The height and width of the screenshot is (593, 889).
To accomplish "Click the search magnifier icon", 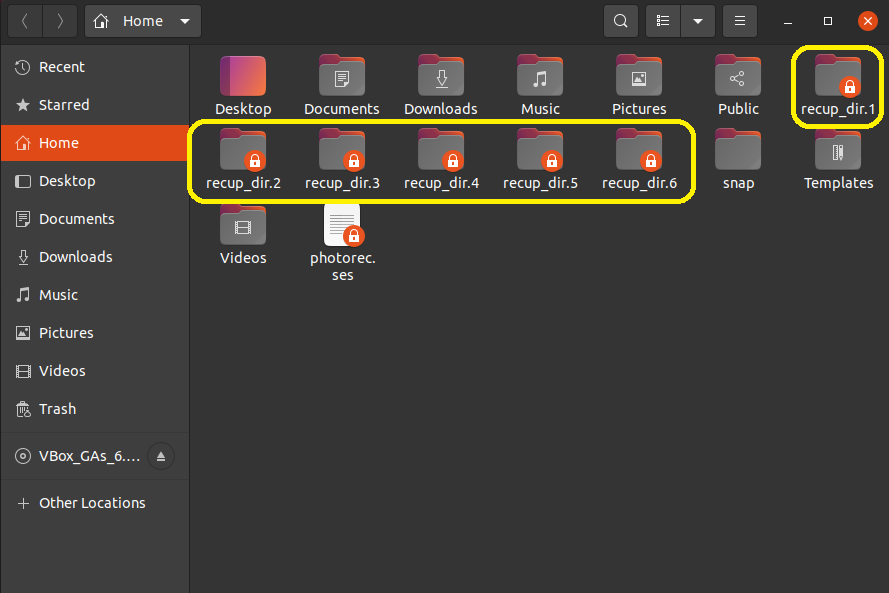I will (621, 21).
